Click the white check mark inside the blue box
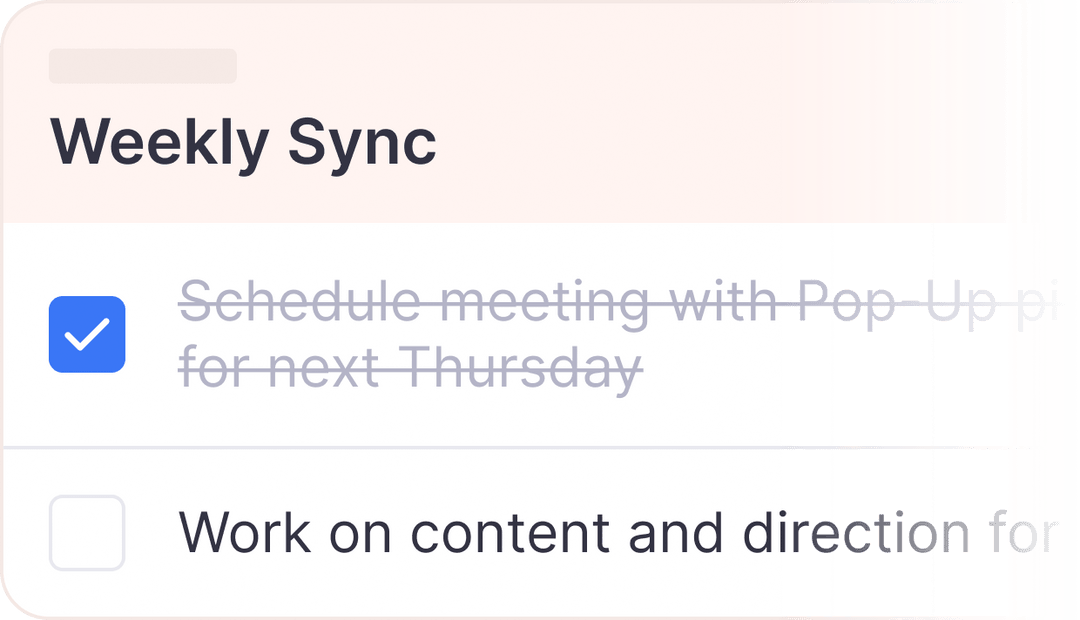1080x620 pixels. tap(87, 333)
